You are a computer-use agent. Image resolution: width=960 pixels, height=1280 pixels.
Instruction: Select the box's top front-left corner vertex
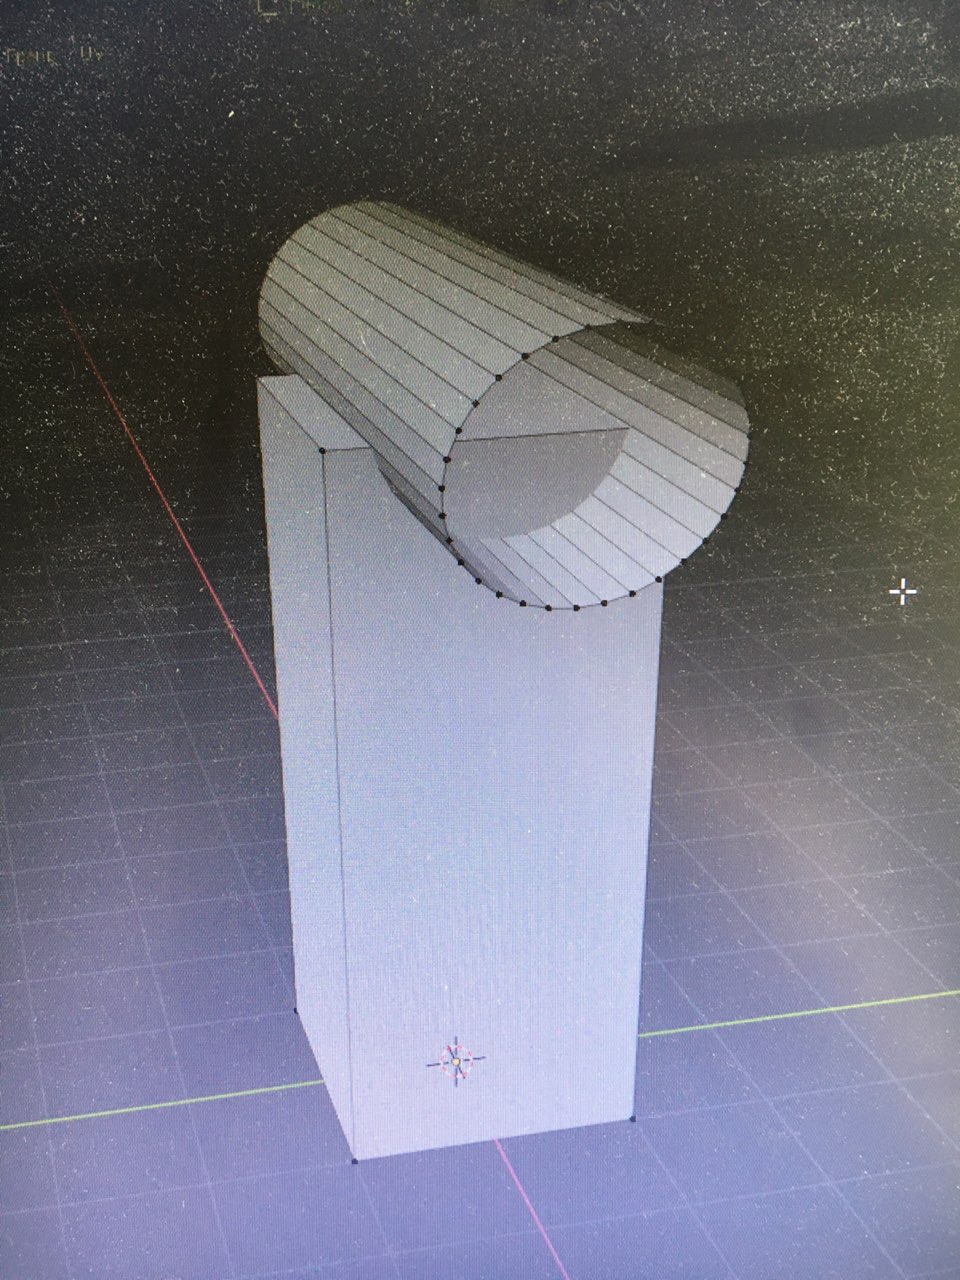coord(322,450)
